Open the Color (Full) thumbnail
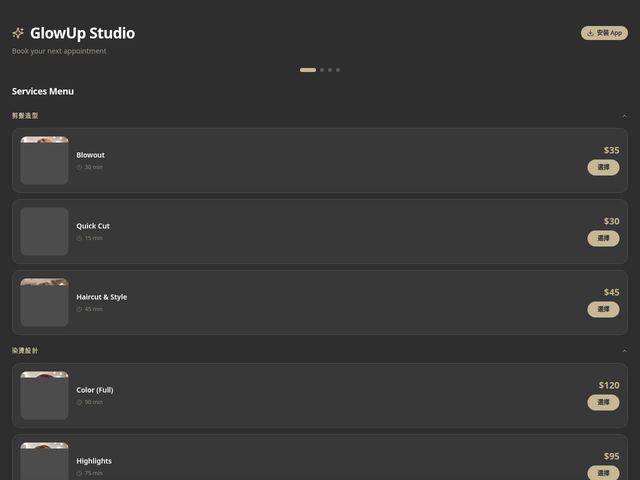 click(x=44, y=396)
